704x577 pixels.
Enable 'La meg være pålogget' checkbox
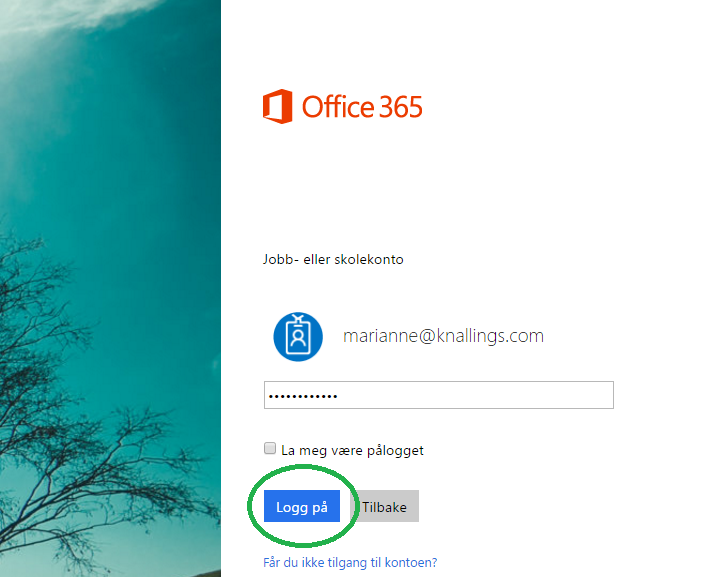click(x=270, y=448)
